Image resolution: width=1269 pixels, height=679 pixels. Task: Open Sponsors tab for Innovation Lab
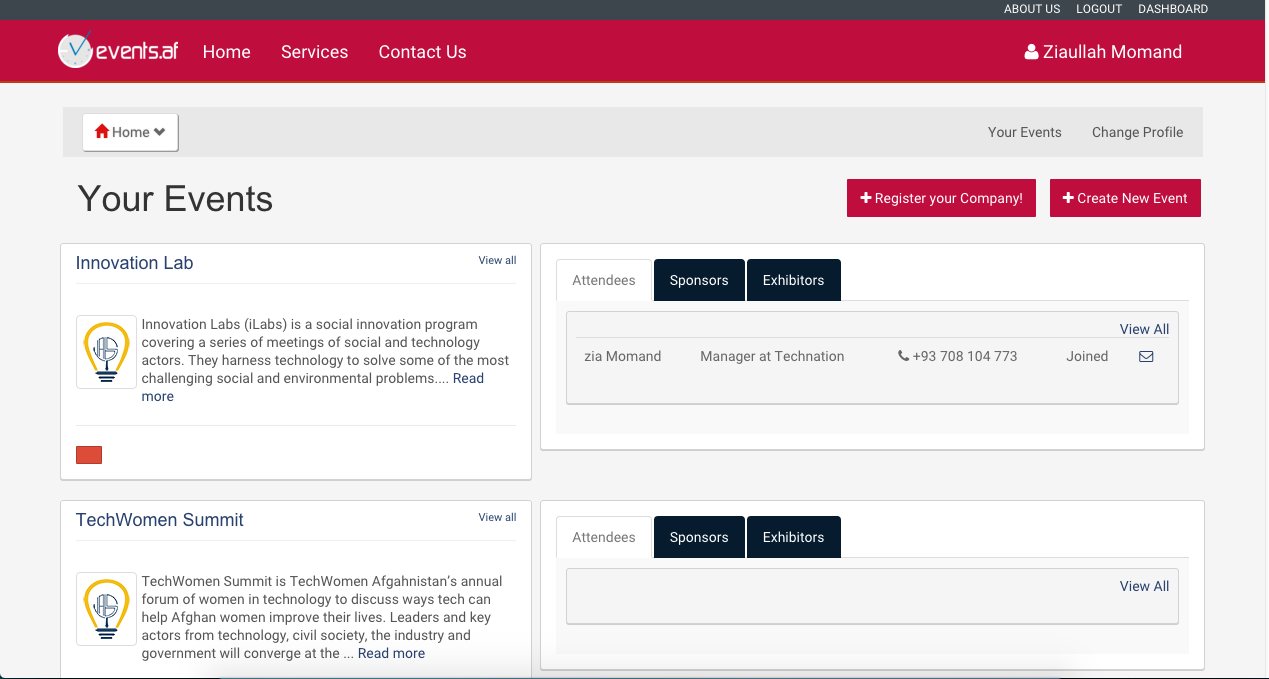tap(699, 280)
